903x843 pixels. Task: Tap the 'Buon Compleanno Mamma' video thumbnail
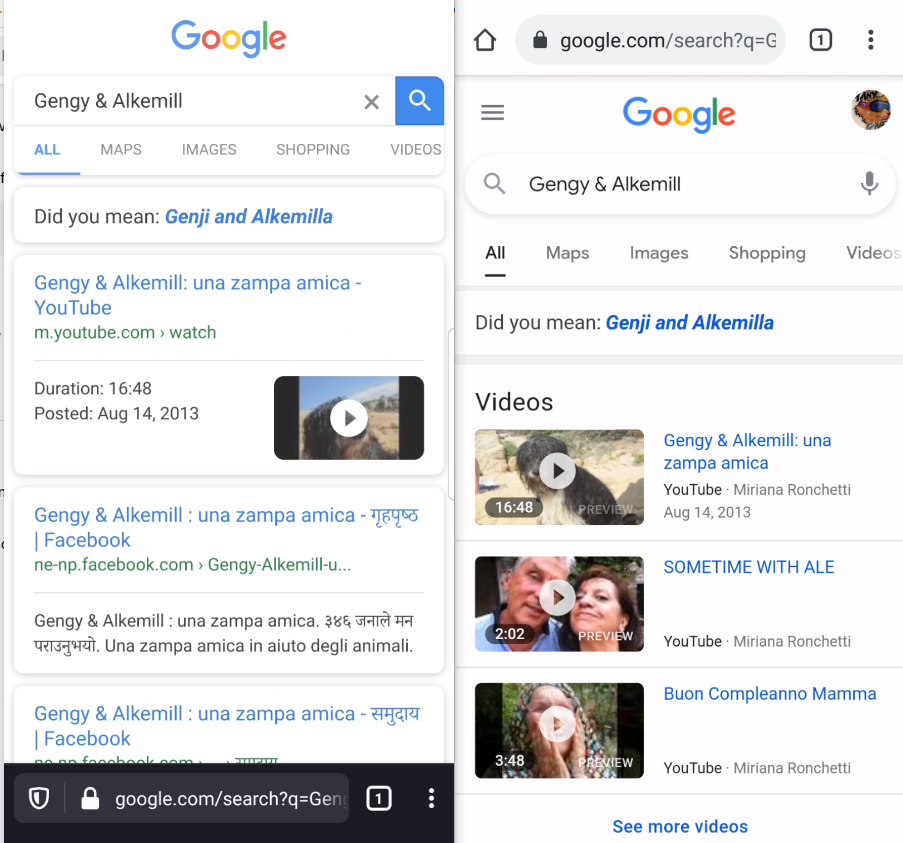point(559,731)
